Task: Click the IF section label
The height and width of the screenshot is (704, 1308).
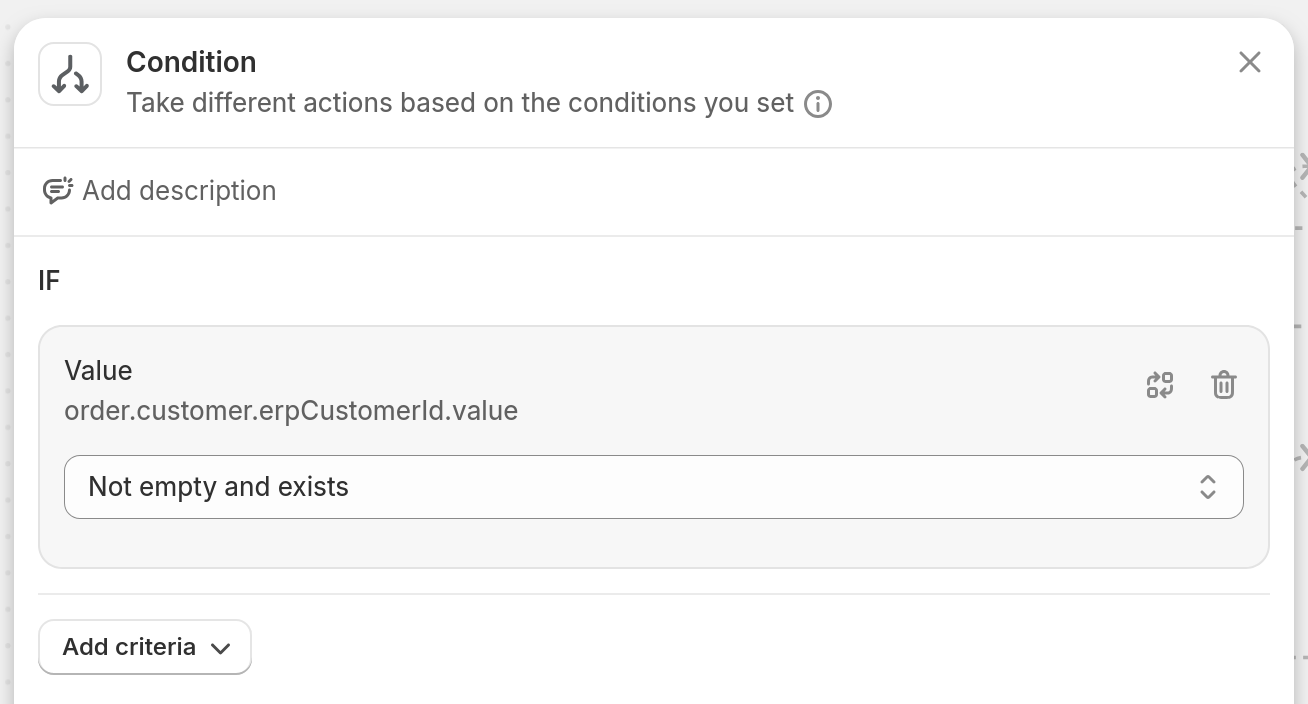Action: tap(49, 281)
